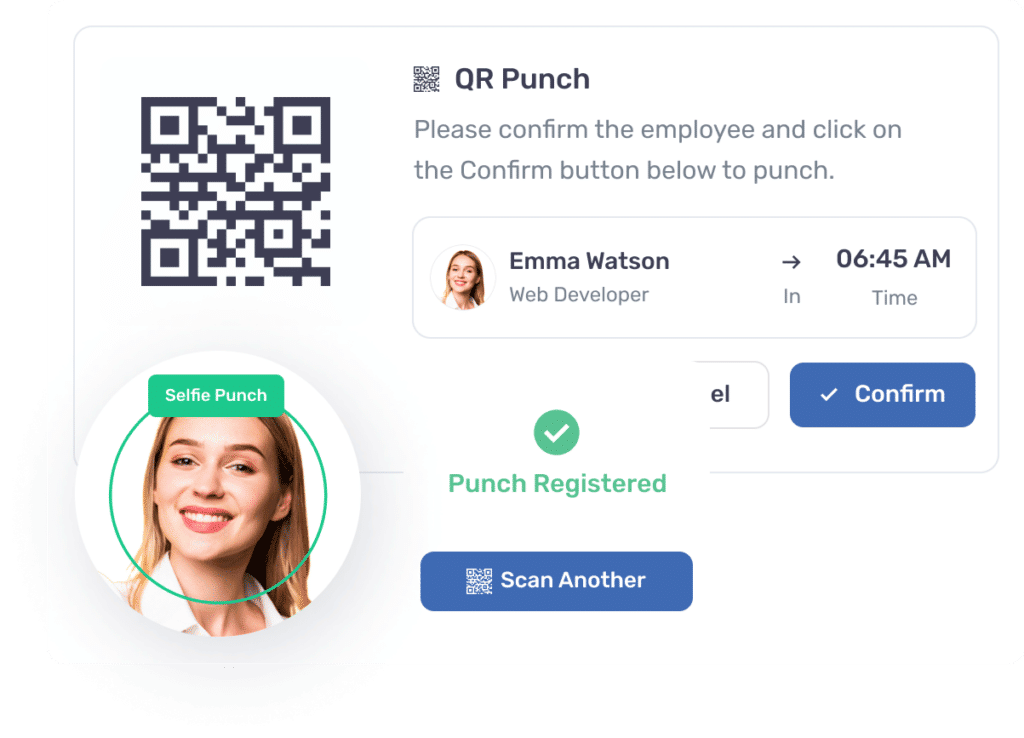Click the QR Punch header icon
Viewport: 1024px width, 738px height.
click(426, 79)
